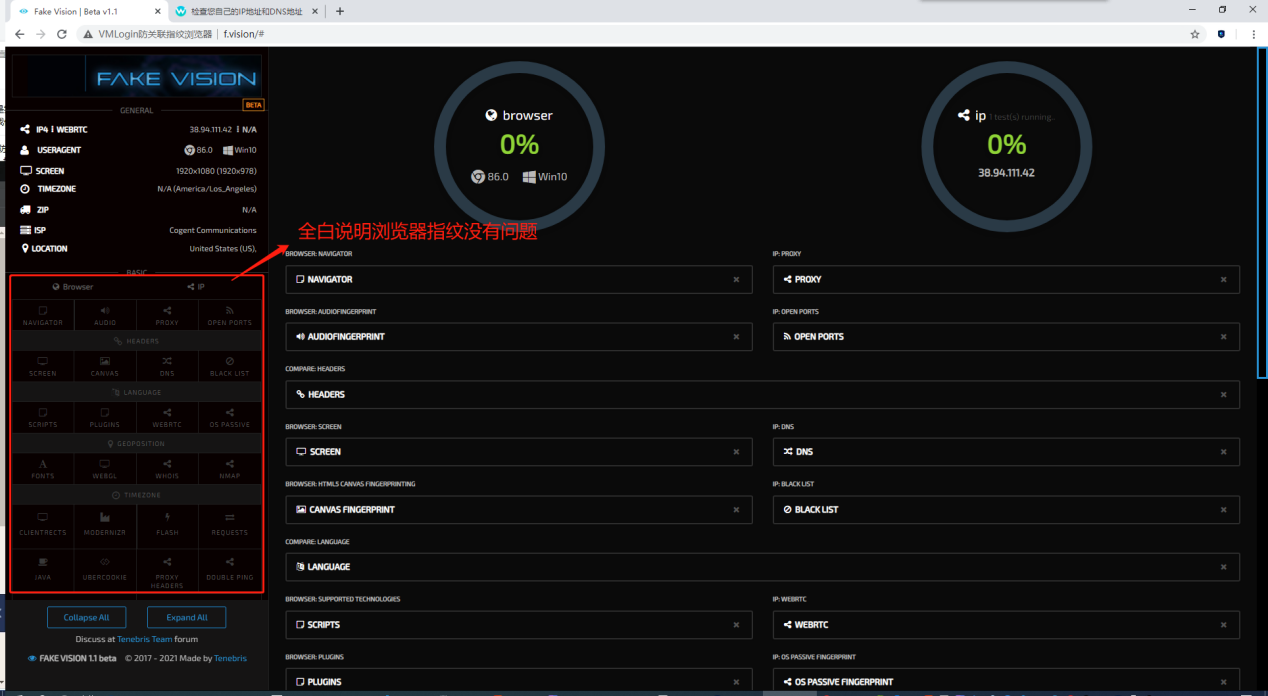The height and width of the screenshot is (696, 1268).
Task: Select the Proxy tile in sidebar grid
Action: click(167, 315)
